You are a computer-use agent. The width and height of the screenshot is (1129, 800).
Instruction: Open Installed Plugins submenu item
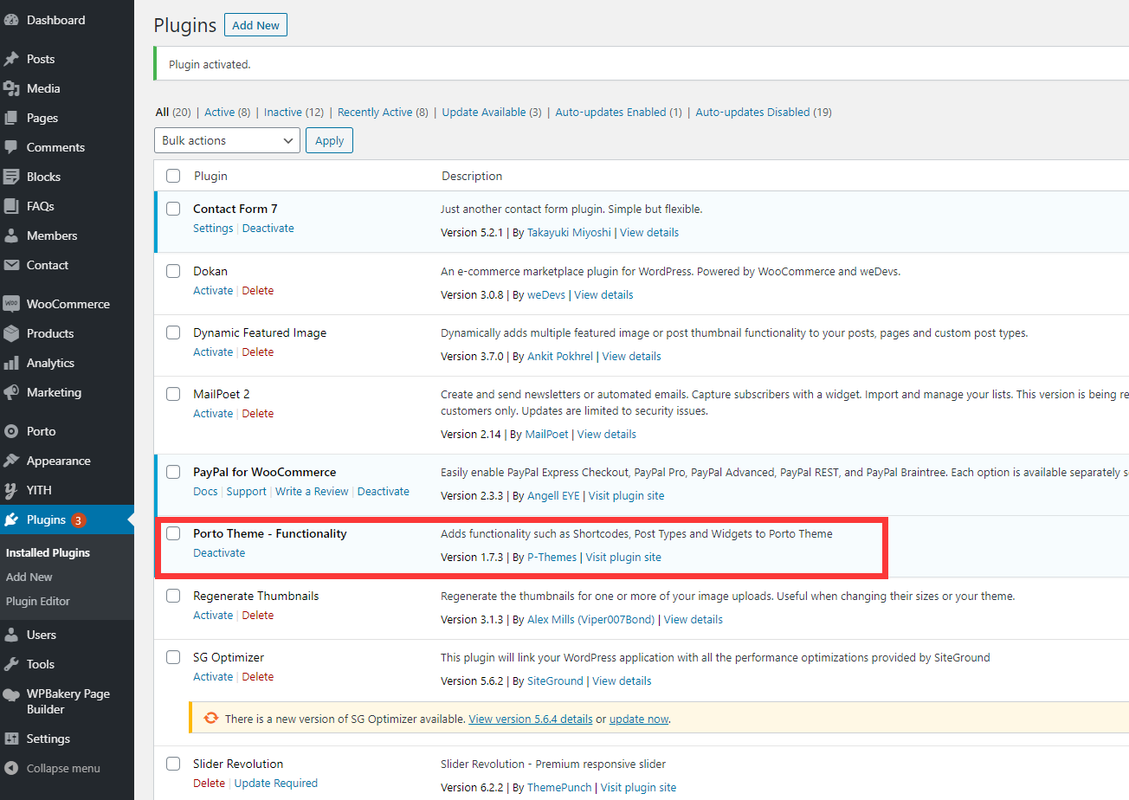(48, 553)
